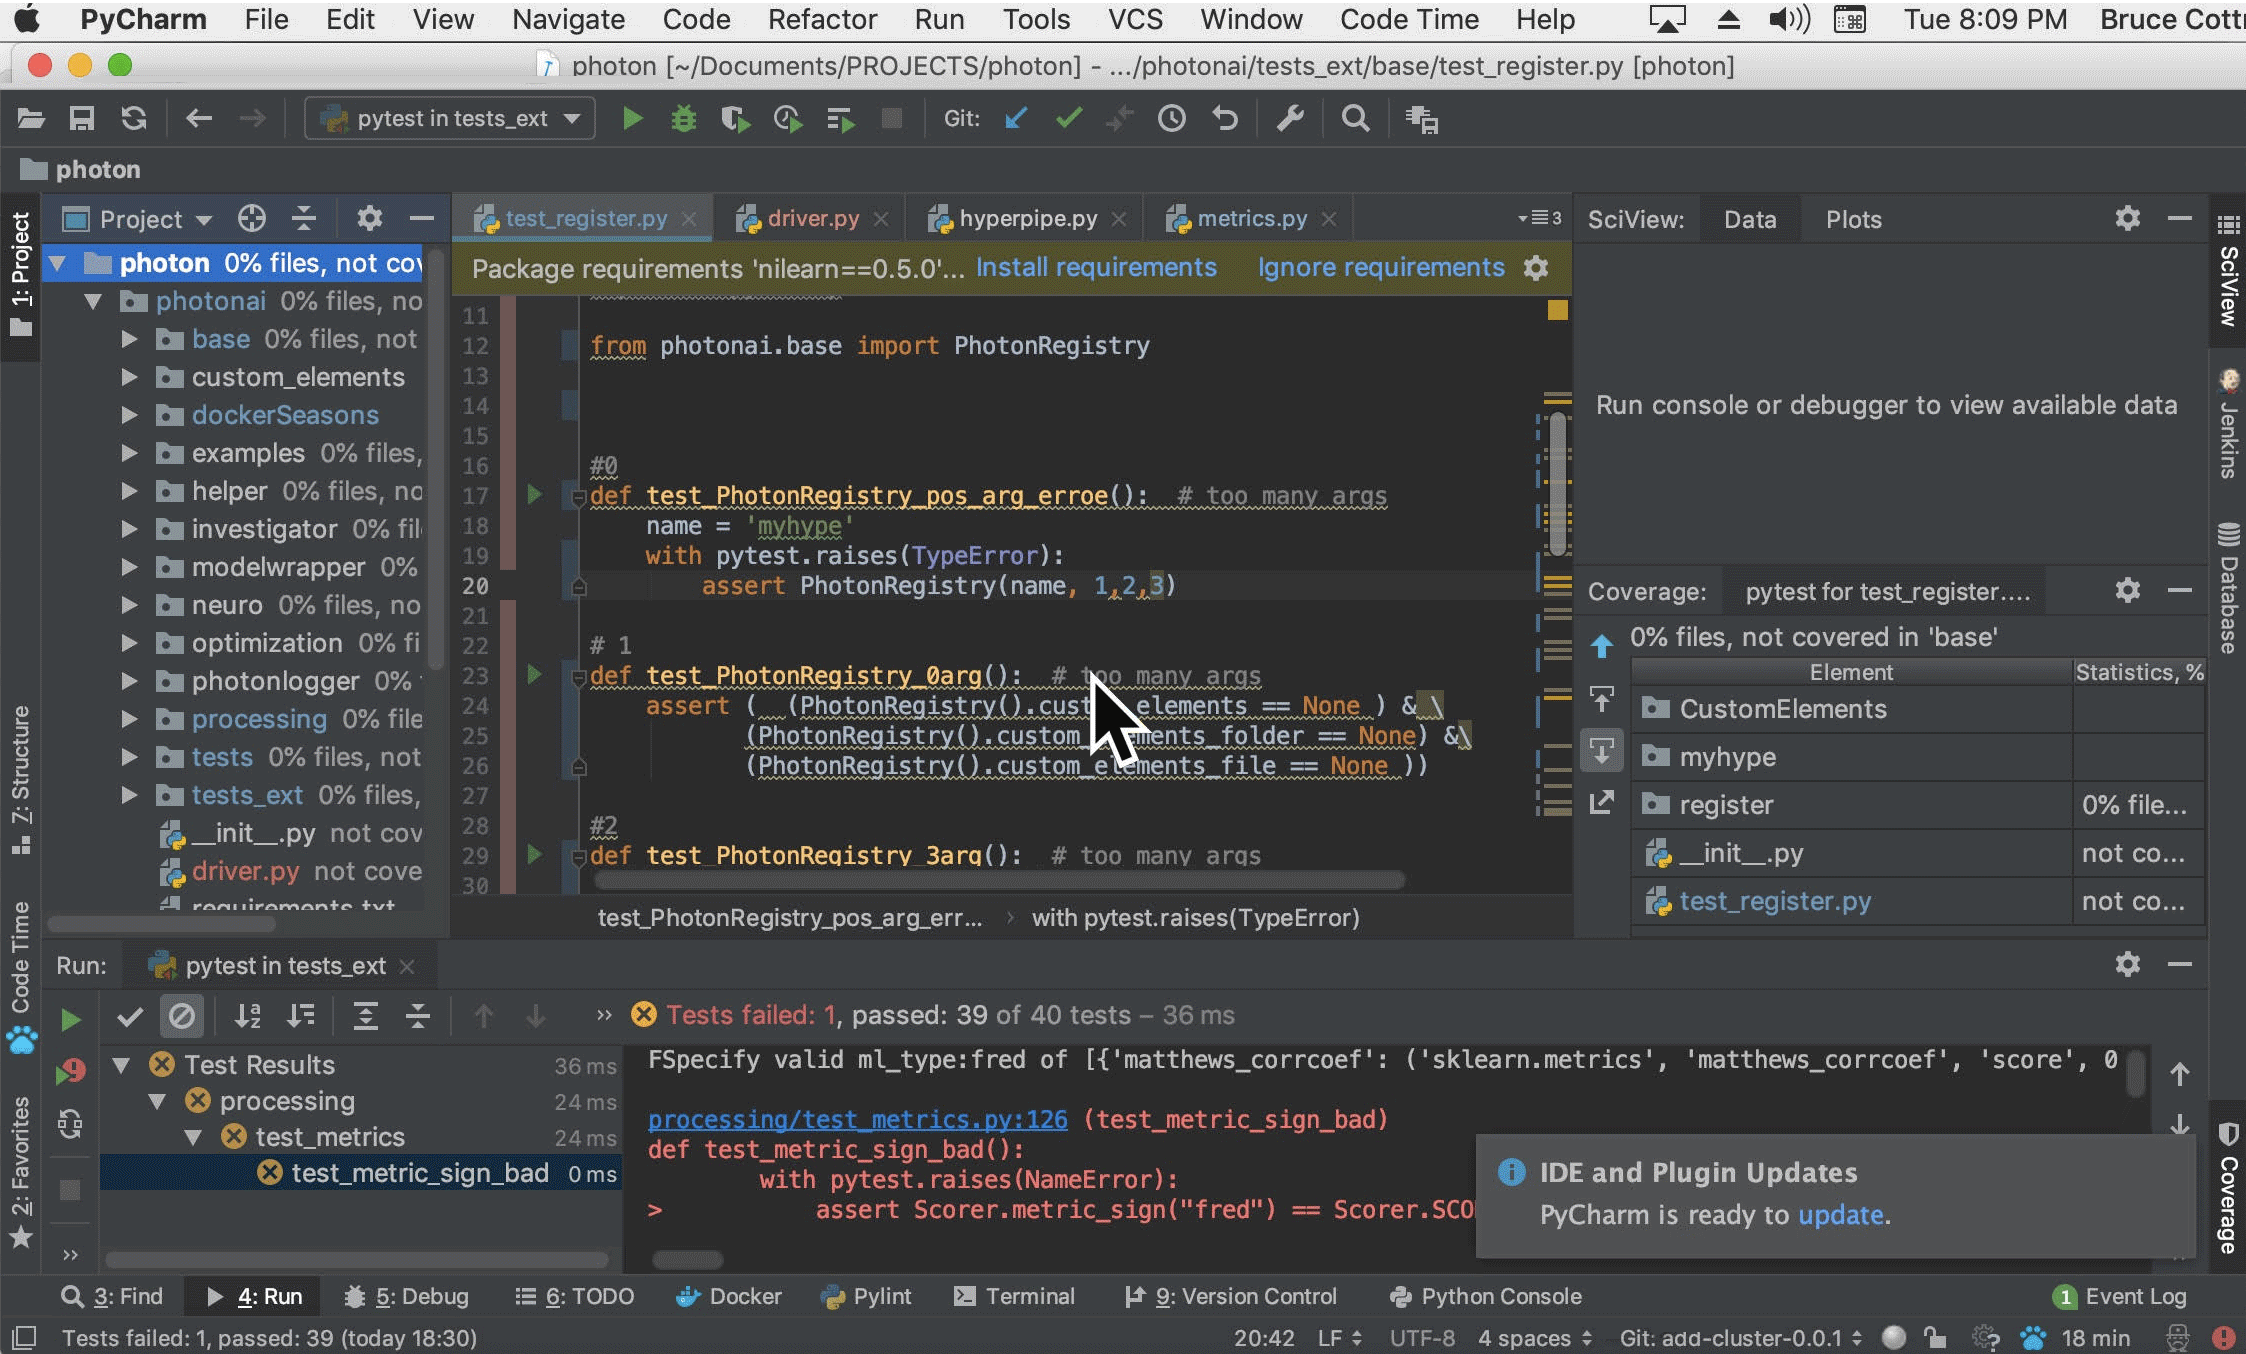2246x1354 pixels.
Task: Open the Python Console button
Action: [x=1486, y=1296]
